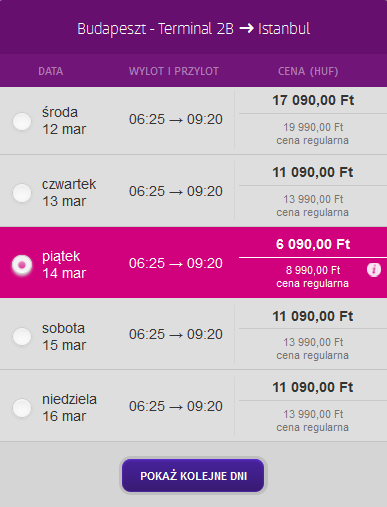Click 13 990,00 Ft regular price on niedziela
Screen dimensions: 387x507
point(313,414)
